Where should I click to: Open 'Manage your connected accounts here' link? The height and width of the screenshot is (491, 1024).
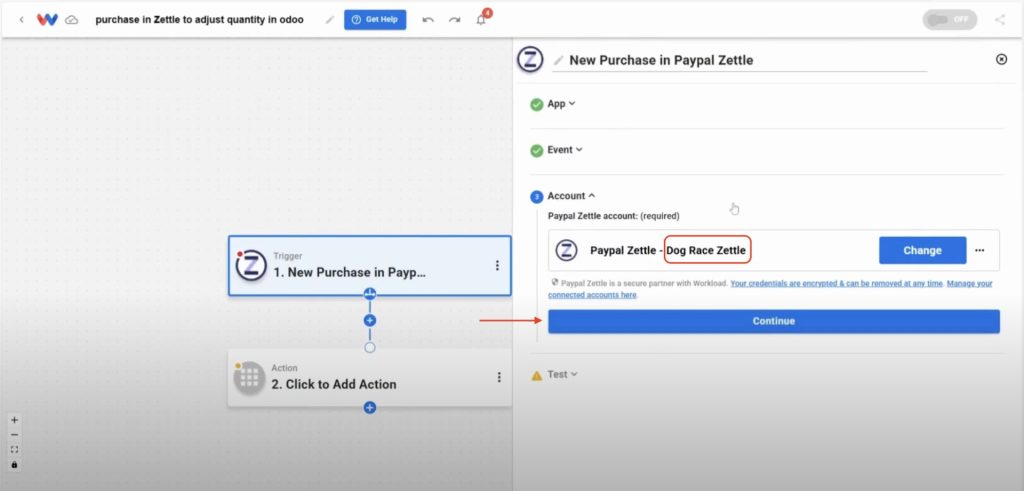point(771,289)
